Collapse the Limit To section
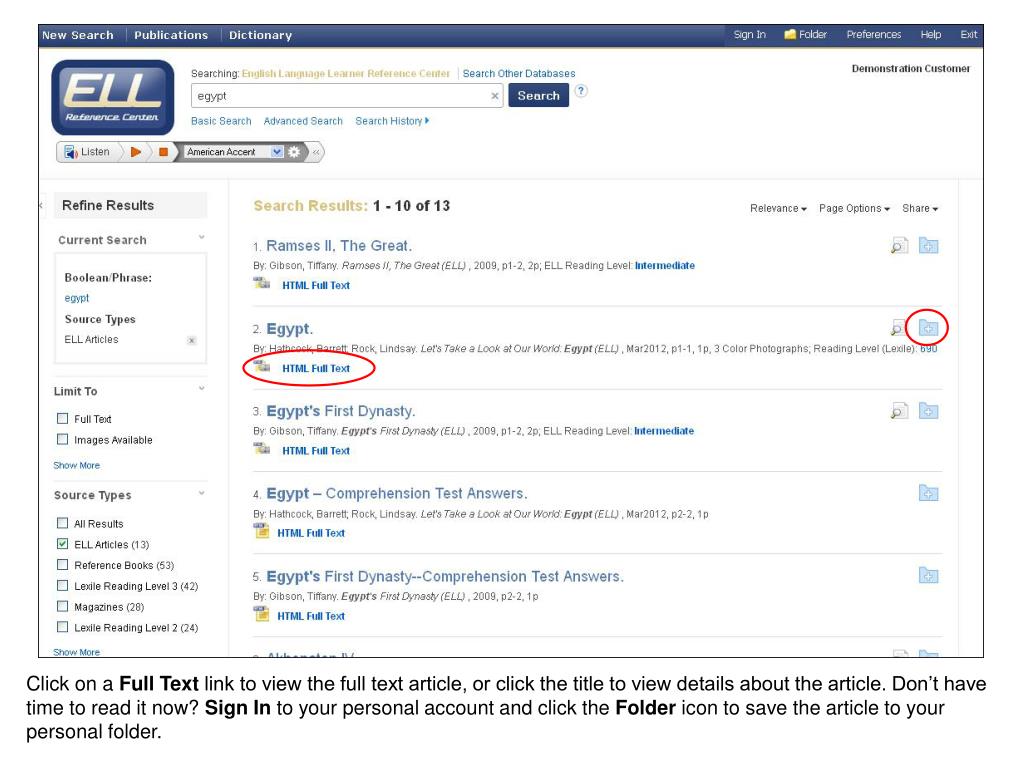Screen dimensions: 1024x768 pos(202,389)
